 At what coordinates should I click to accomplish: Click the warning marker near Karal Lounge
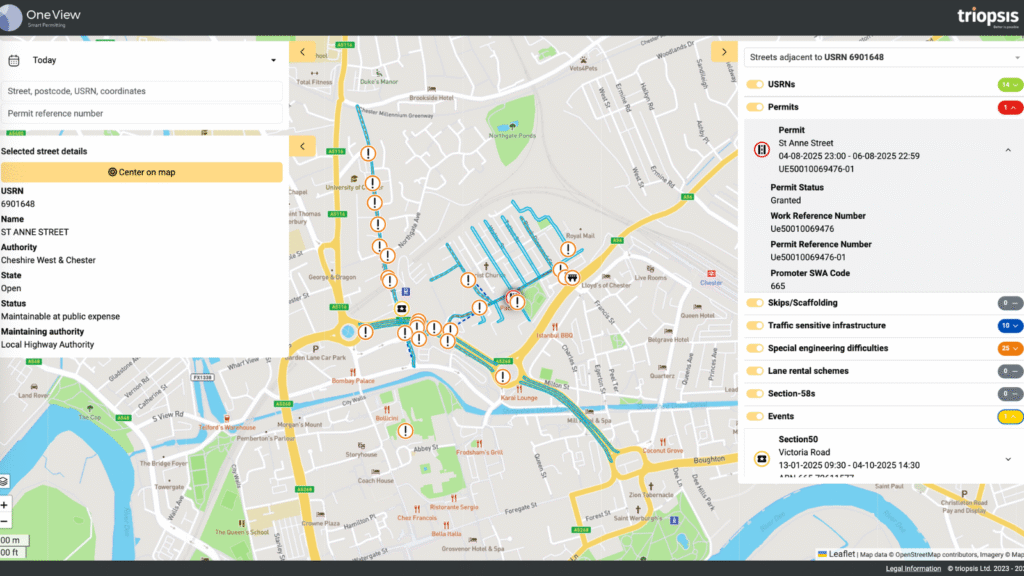(502, 377)
